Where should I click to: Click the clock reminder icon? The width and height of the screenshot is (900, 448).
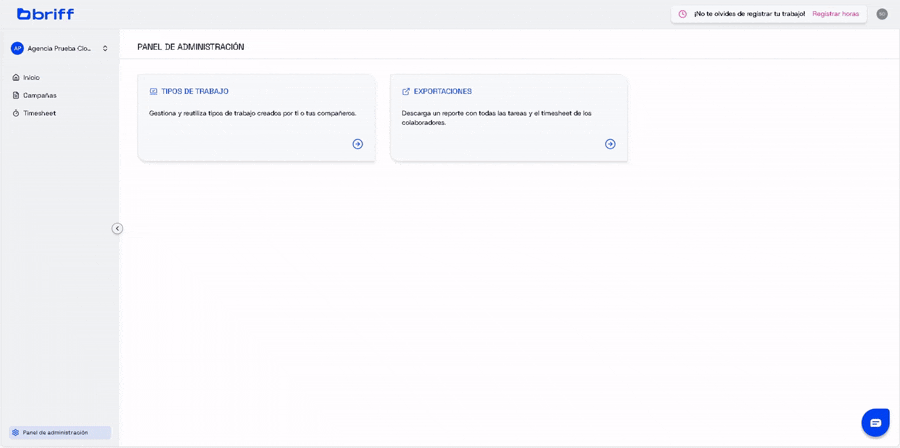(x=682, y=14)
